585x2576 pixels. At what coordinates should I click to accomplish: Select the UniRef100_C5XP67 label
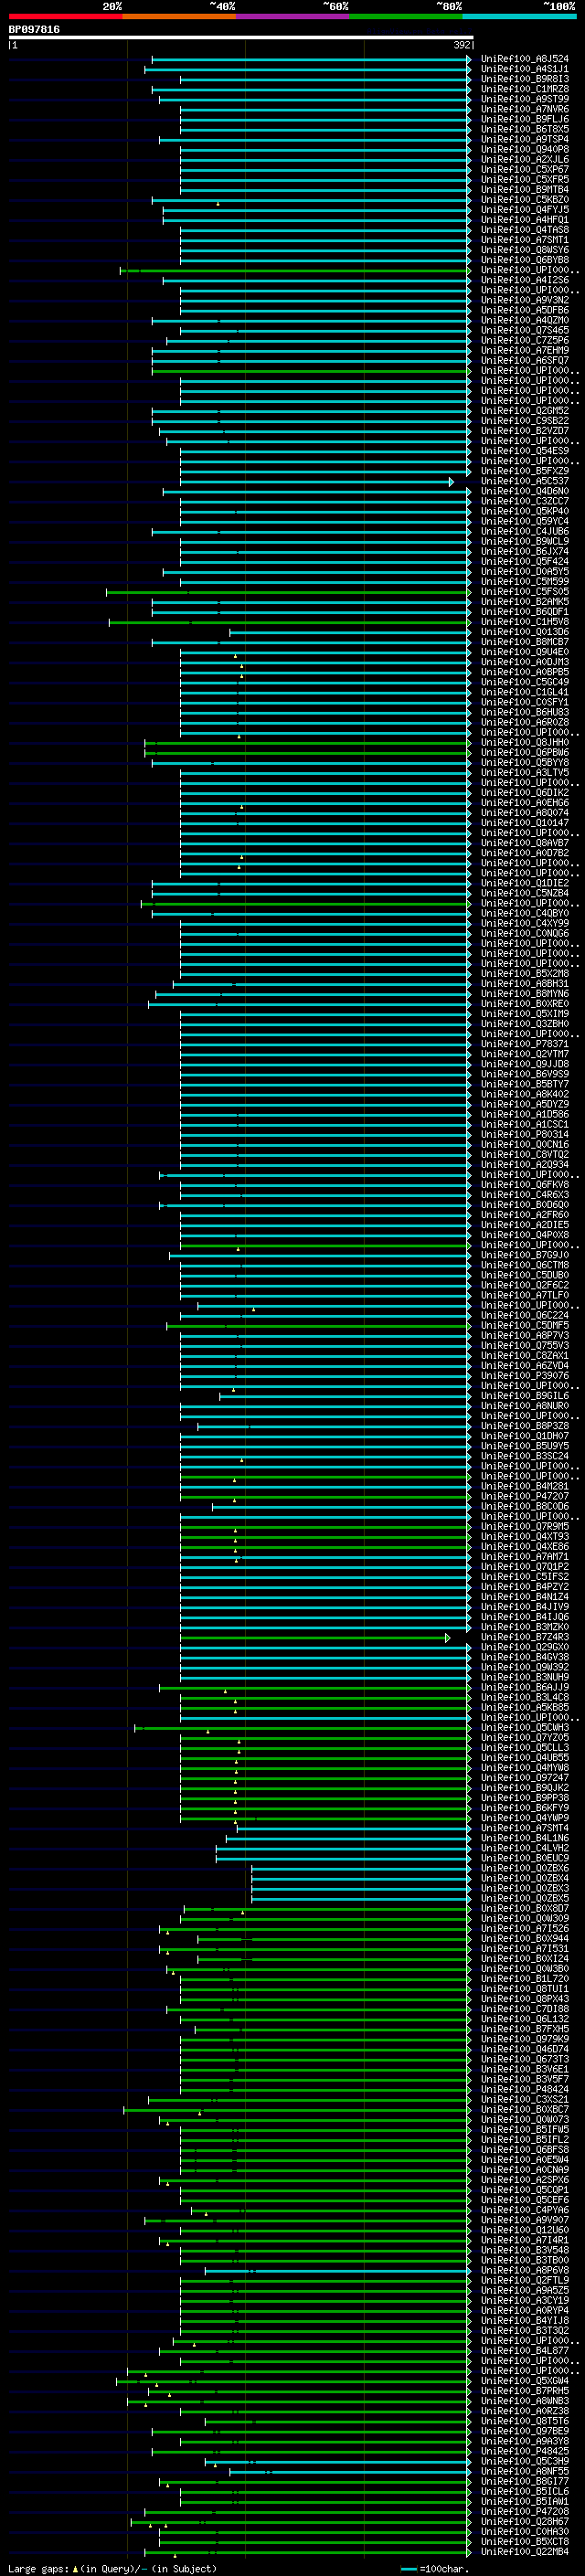click(x=524, y=169)
